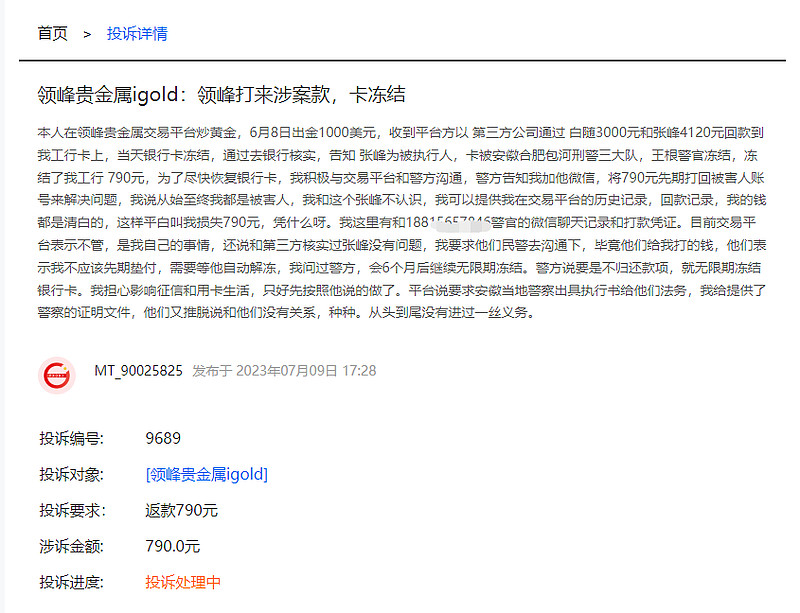The width and height of the screenshot is (800, 613).
Task: Click the 返款790元 request value
Action: coord(182,510)
